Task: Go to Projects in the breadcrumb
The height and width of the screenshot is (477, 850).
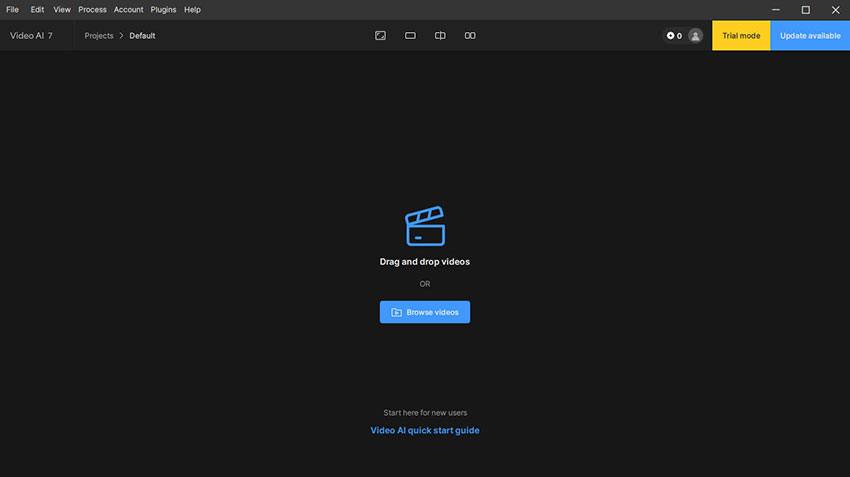Action: (99, 36)
